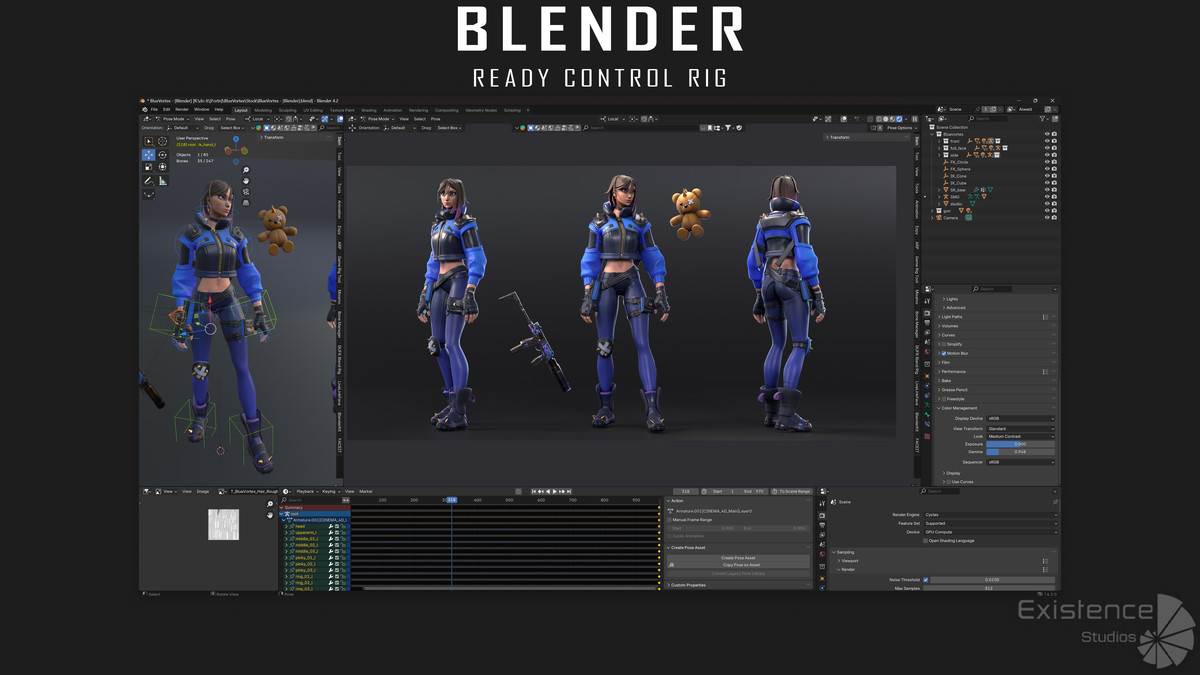
Task: Click the To Scene Range button
Action: 795,491
